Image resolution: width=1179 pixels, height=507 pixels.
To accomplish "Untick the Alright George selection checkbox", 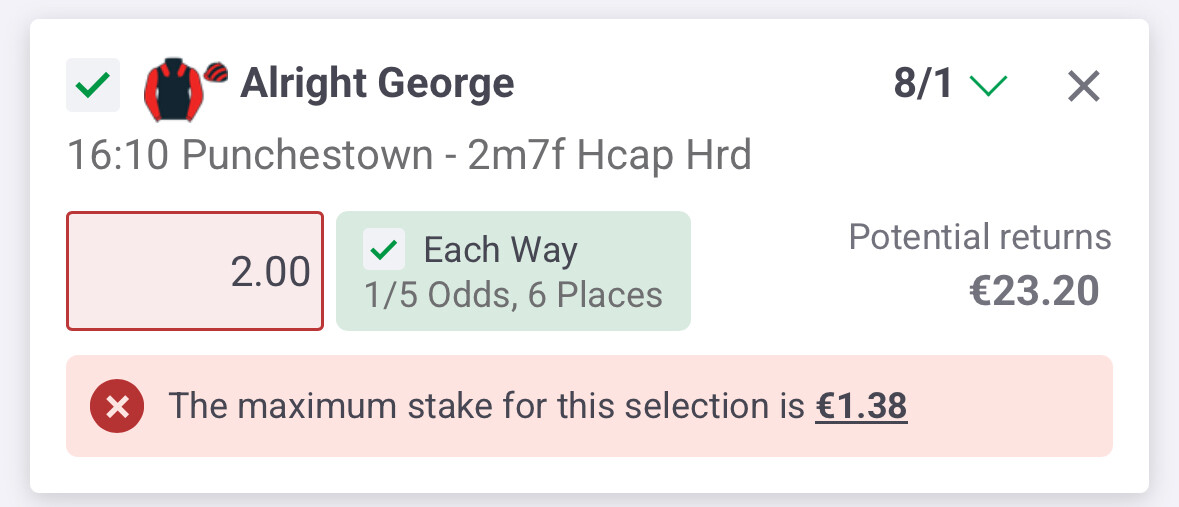I will pyautogui.click(x=93, y=86).
